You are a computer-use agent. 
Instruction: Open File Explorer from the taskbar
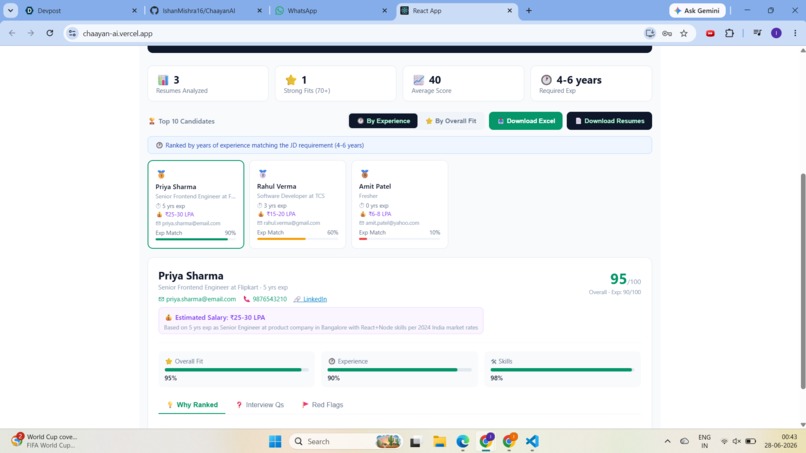(x=439, y=441)
